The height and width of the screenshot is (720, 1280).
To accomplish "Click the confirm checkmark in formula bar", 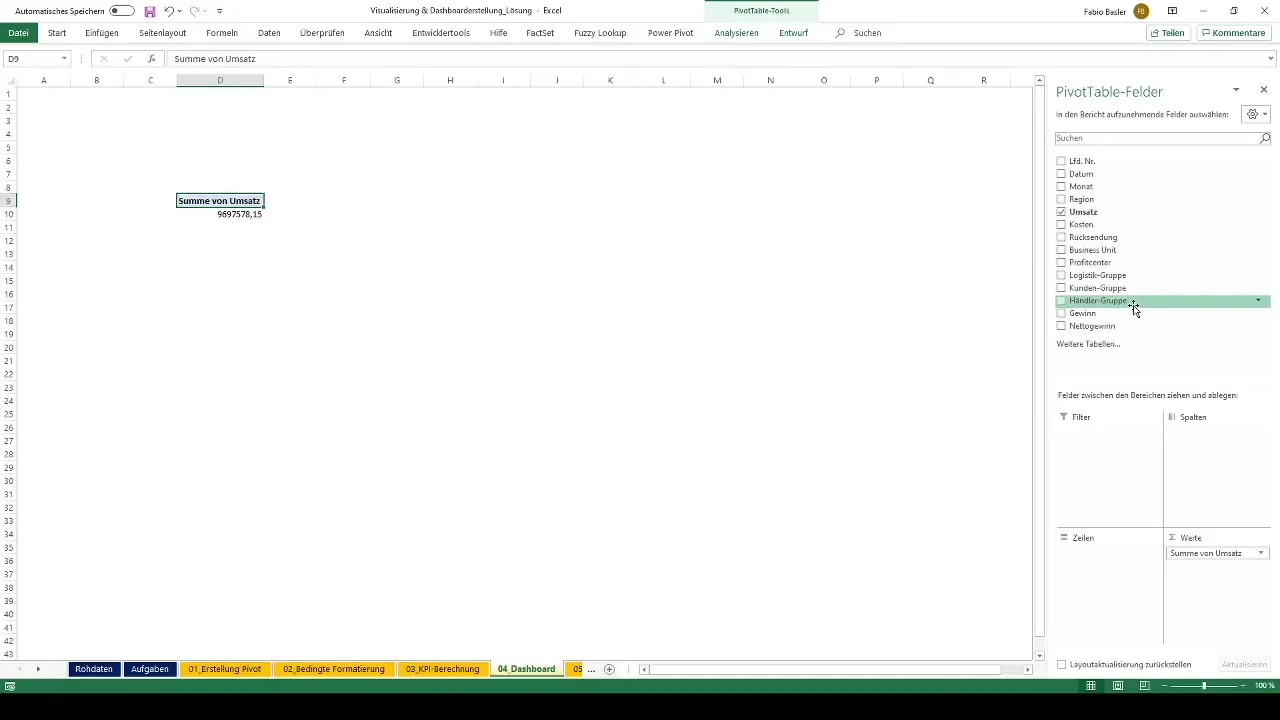I will (128, 59).
